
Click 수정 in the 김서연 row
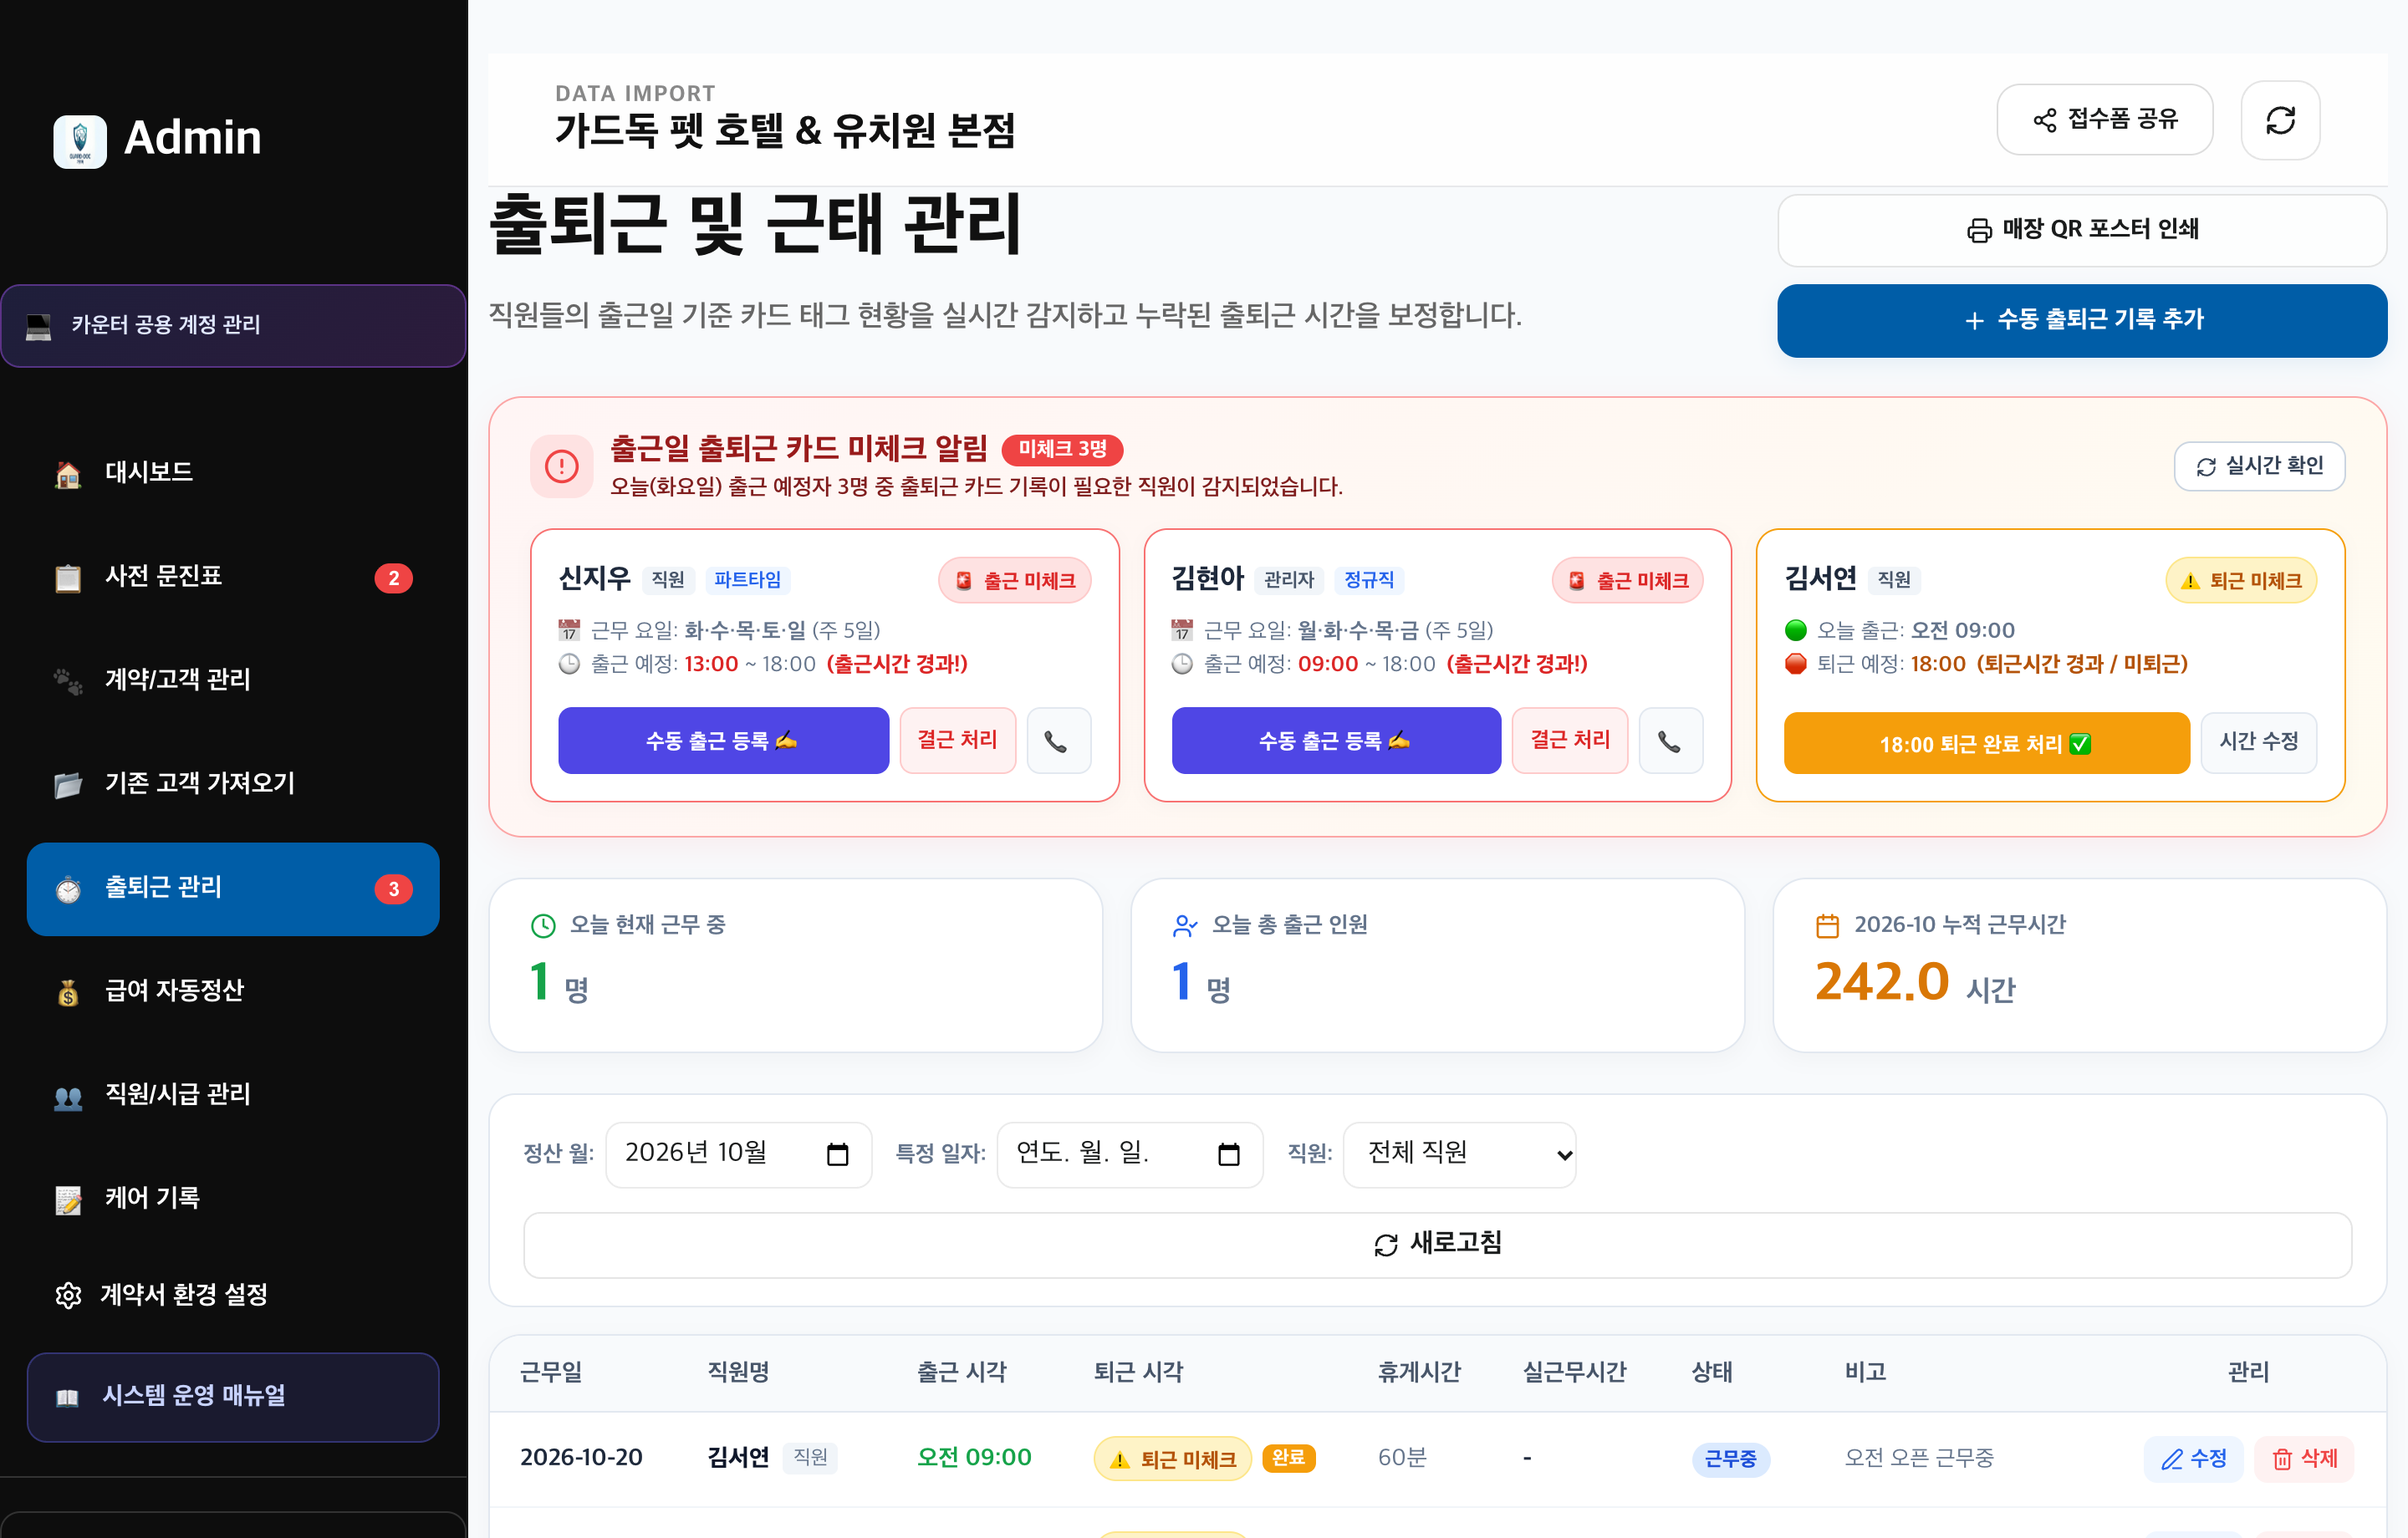point(2193,1459)
